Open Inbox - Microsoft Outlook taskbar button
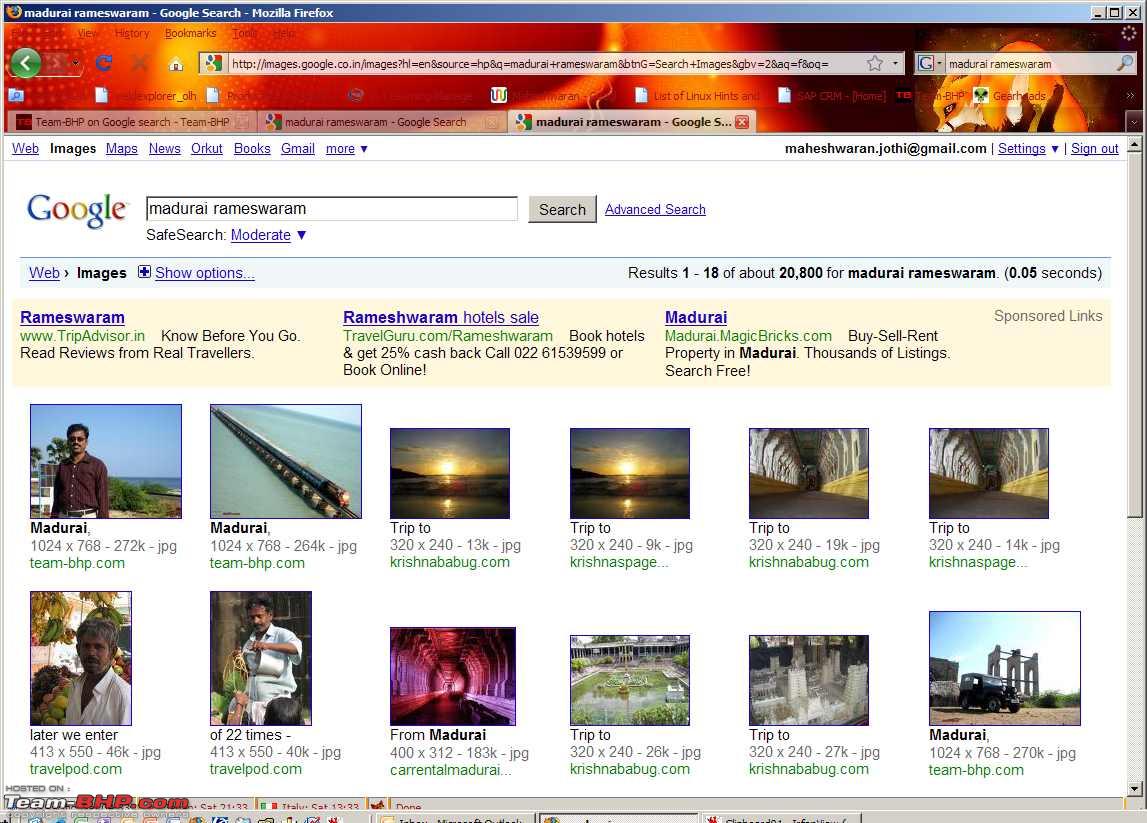1147x823 pixels. [x=456, y=819]
